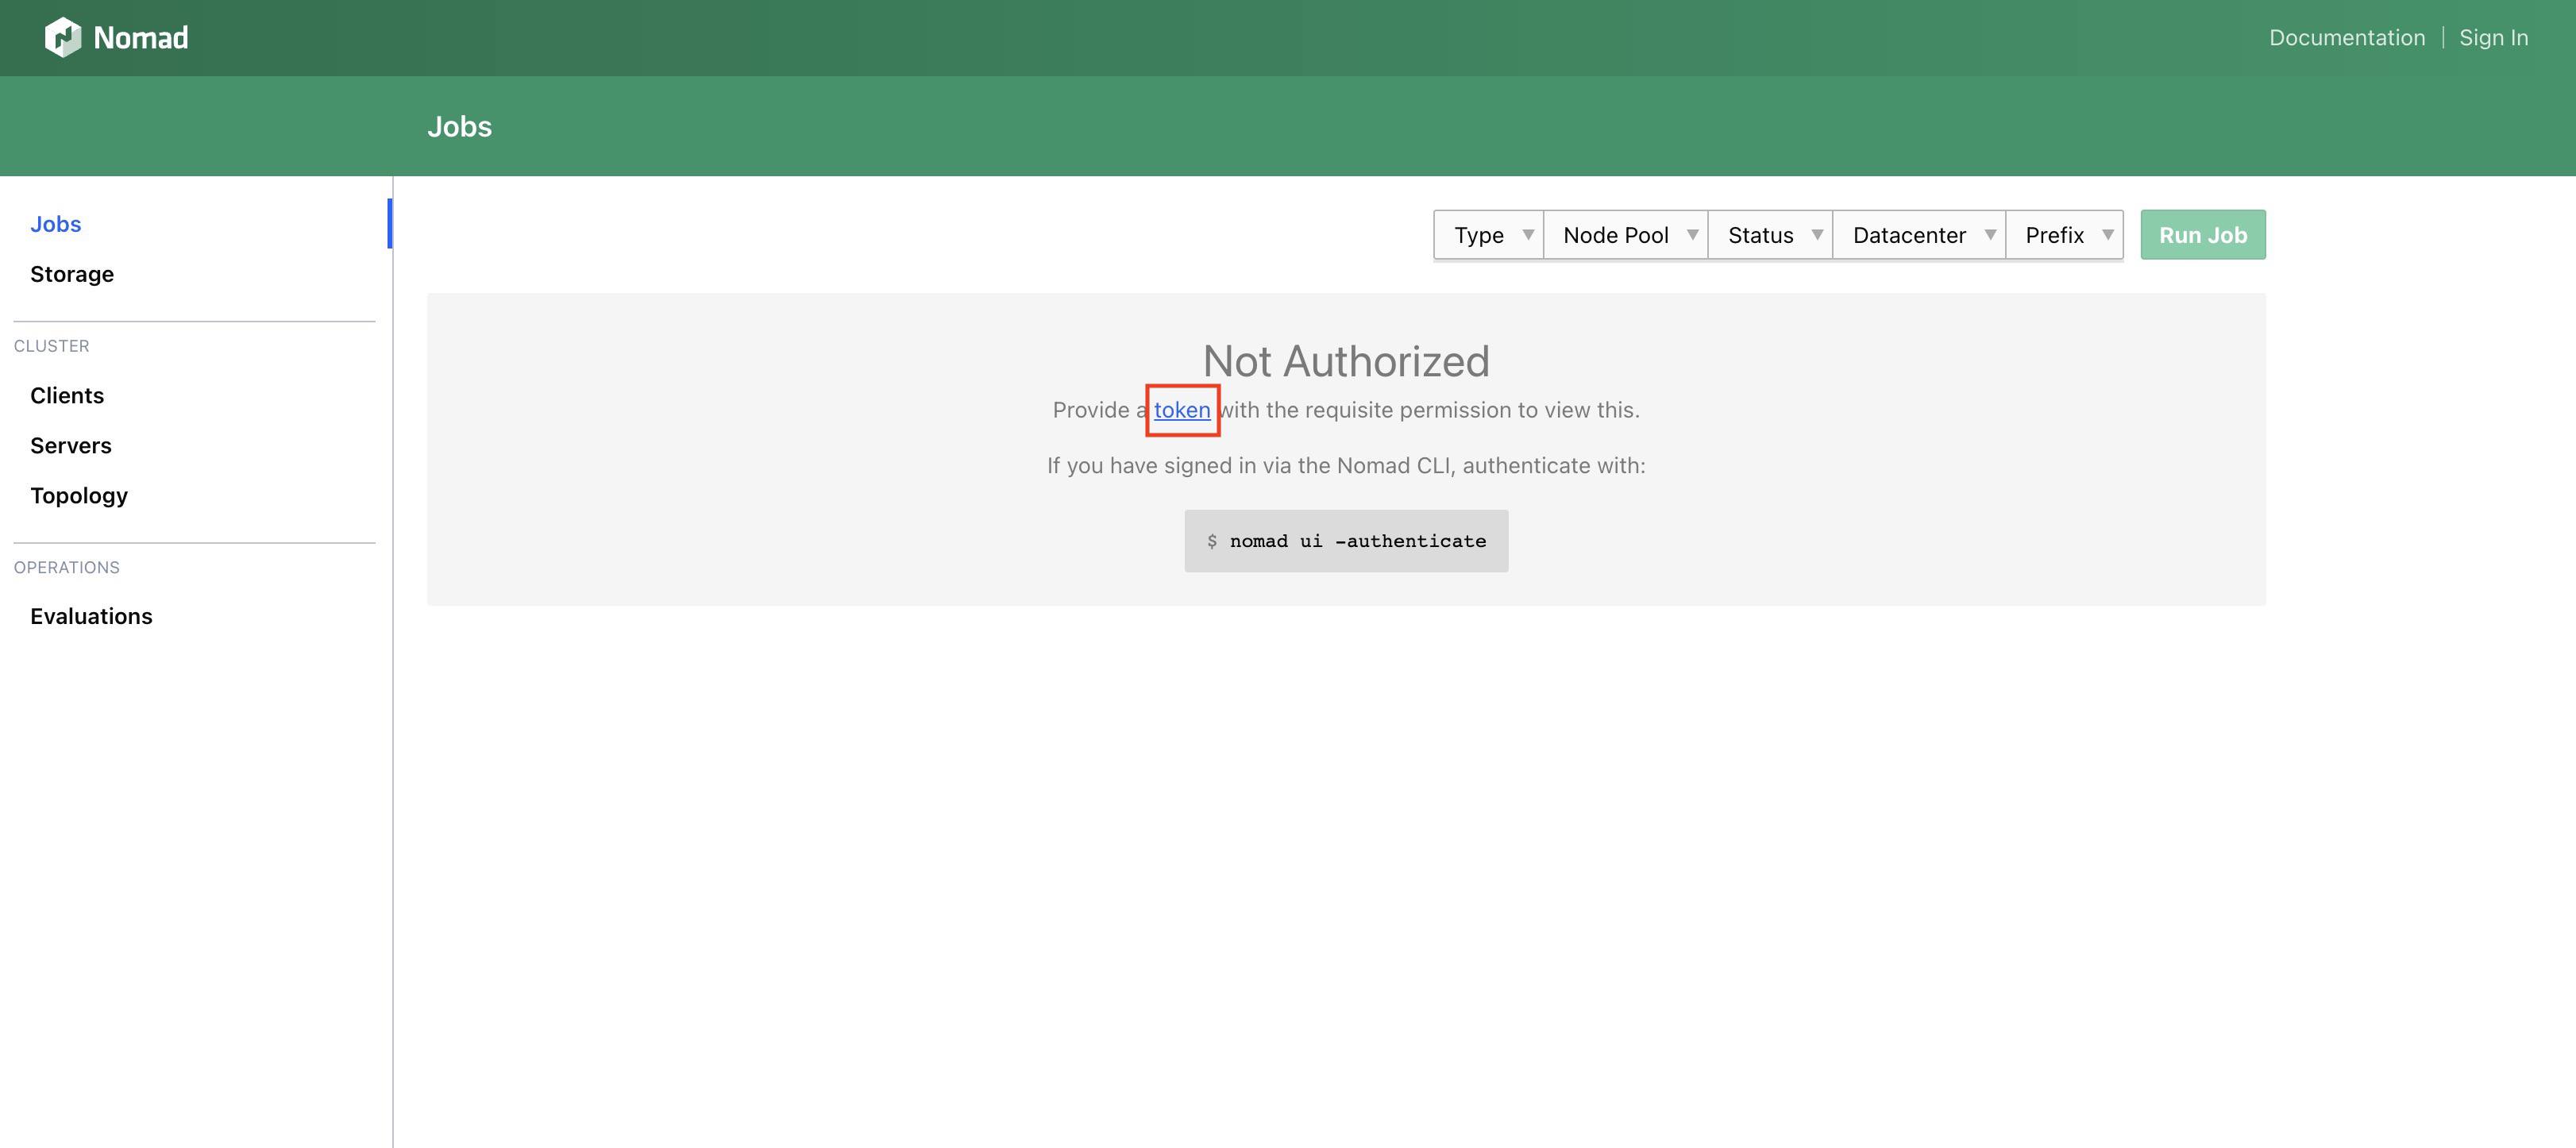This screenshot has height=1148, width=2576.
Task: Click the Nomad logo icon
Action: (x=63, y=37)
